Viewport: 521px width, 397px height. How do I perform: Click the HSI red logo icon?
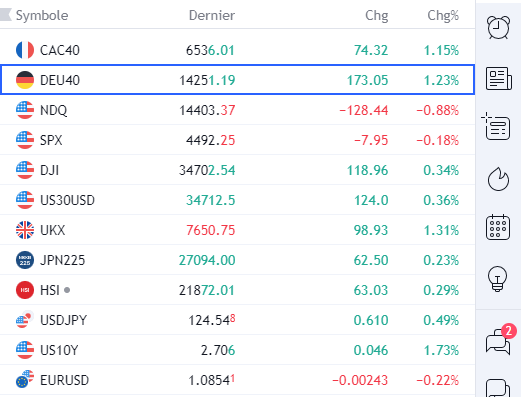[25, 290]
